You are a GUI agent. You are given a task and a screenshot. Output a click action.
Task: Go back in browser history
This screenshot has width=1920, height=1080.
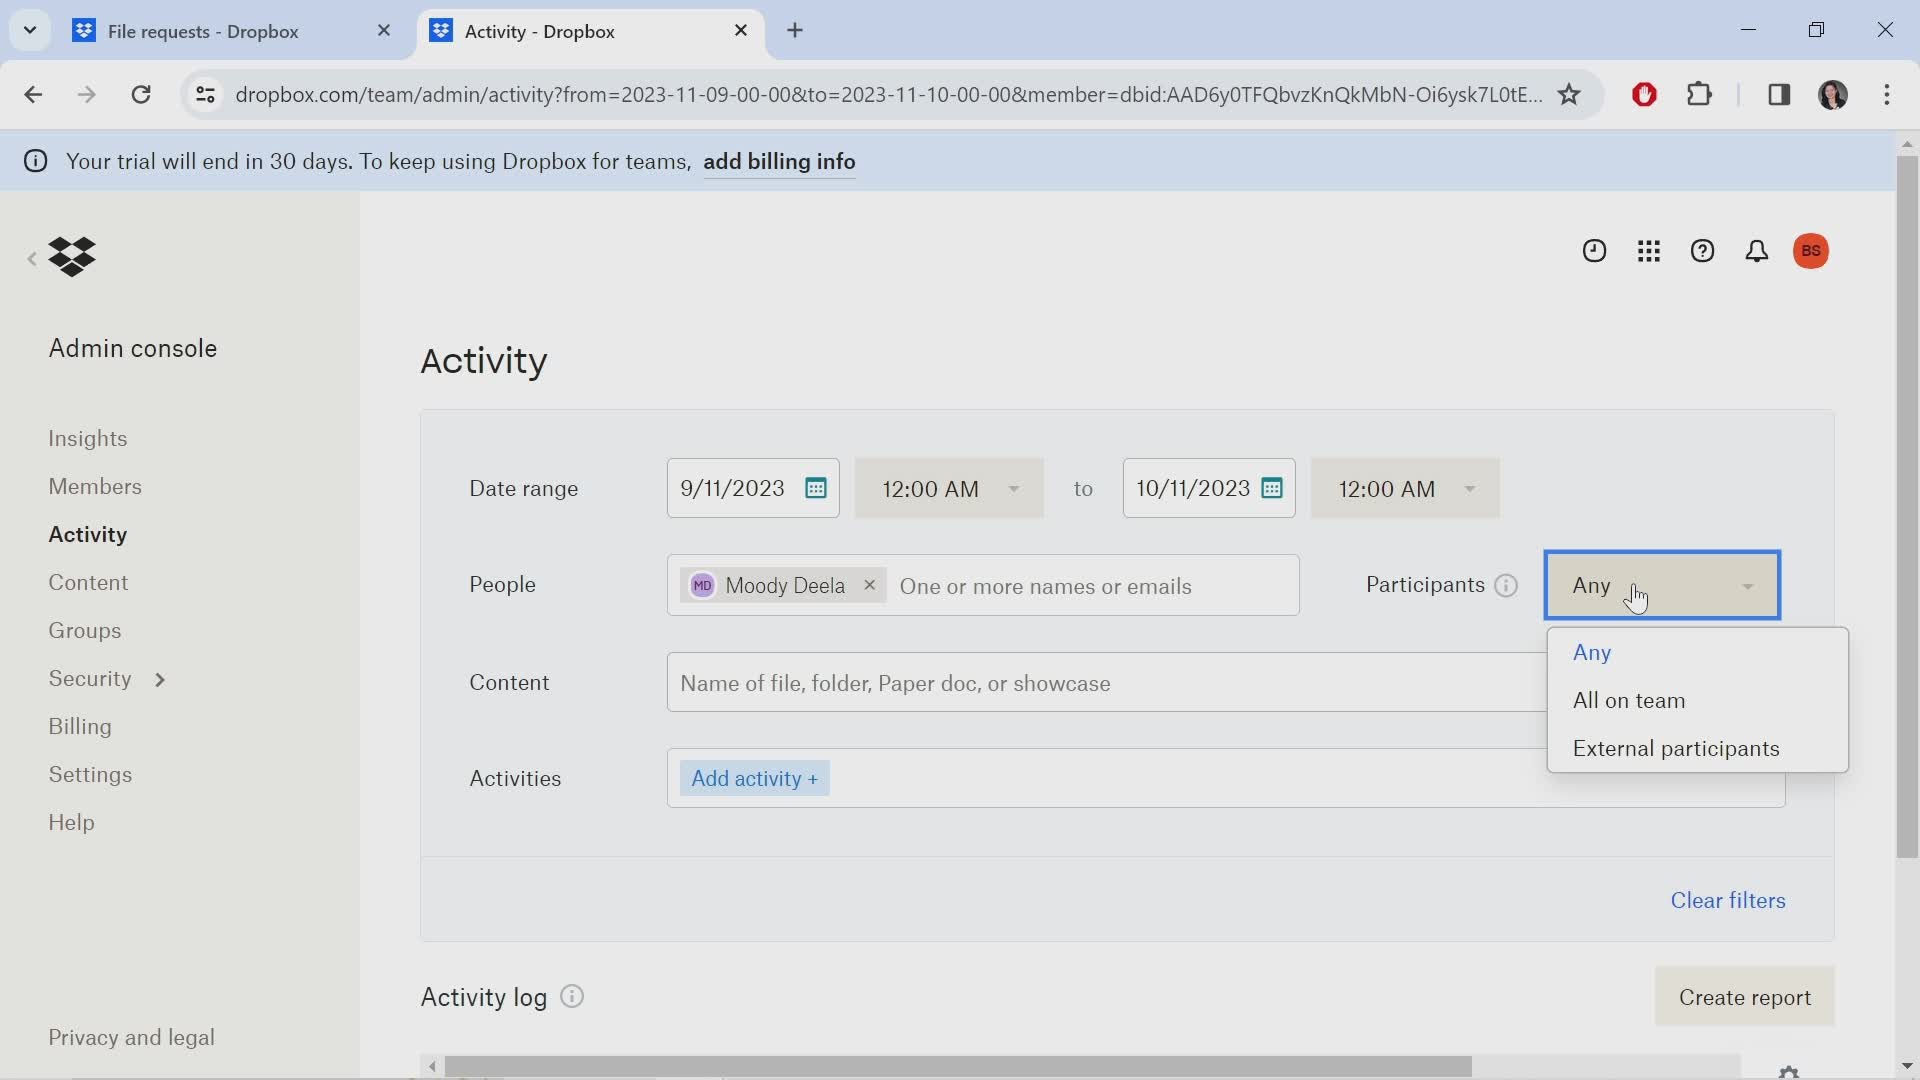point(33,94)
